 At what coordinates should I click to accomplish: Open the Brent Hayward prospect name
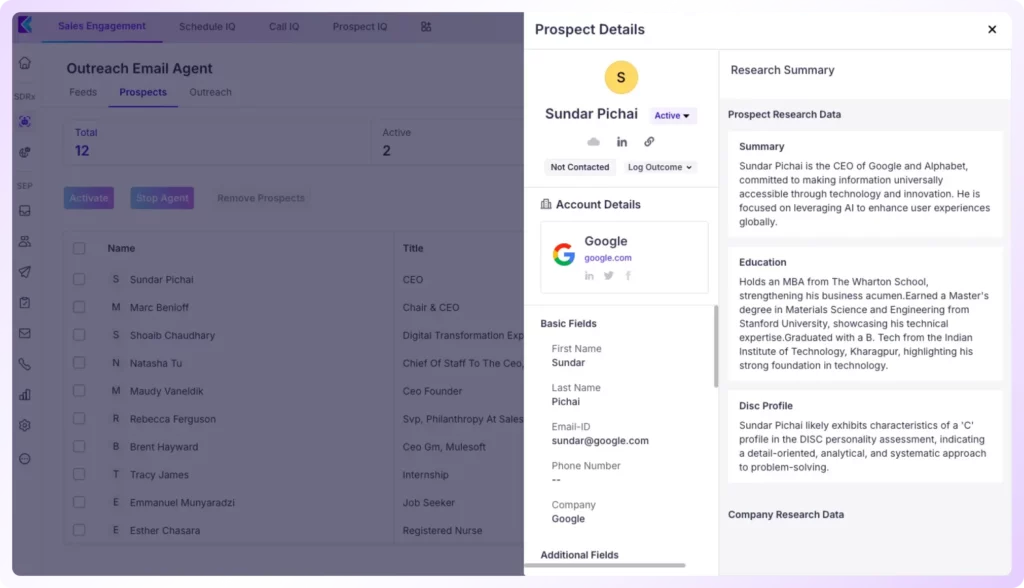tap(164, 447)
